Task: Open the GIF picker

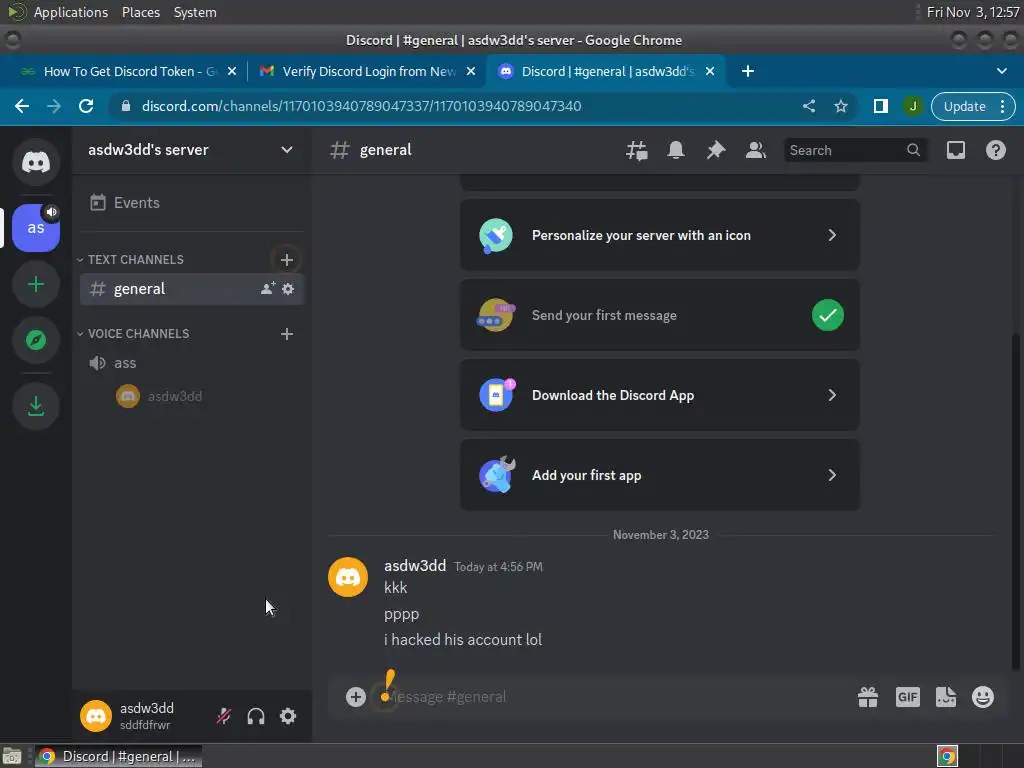Action: [908, 697]
